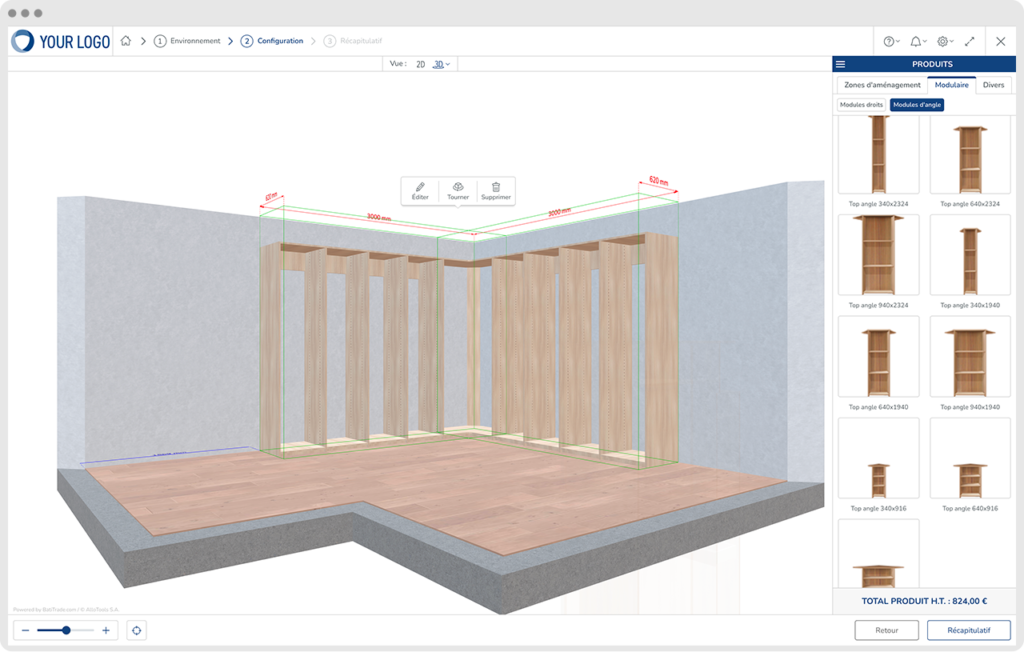
Task: Click the Éditer pencil icon
Action: coord(420,187)
